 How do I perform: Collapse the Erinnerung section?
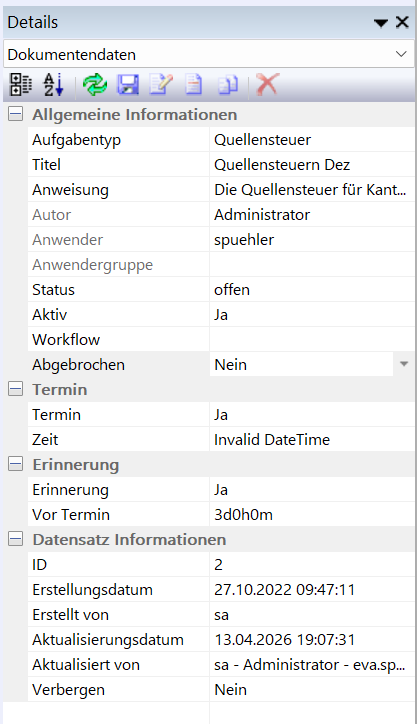pos(15,465)
